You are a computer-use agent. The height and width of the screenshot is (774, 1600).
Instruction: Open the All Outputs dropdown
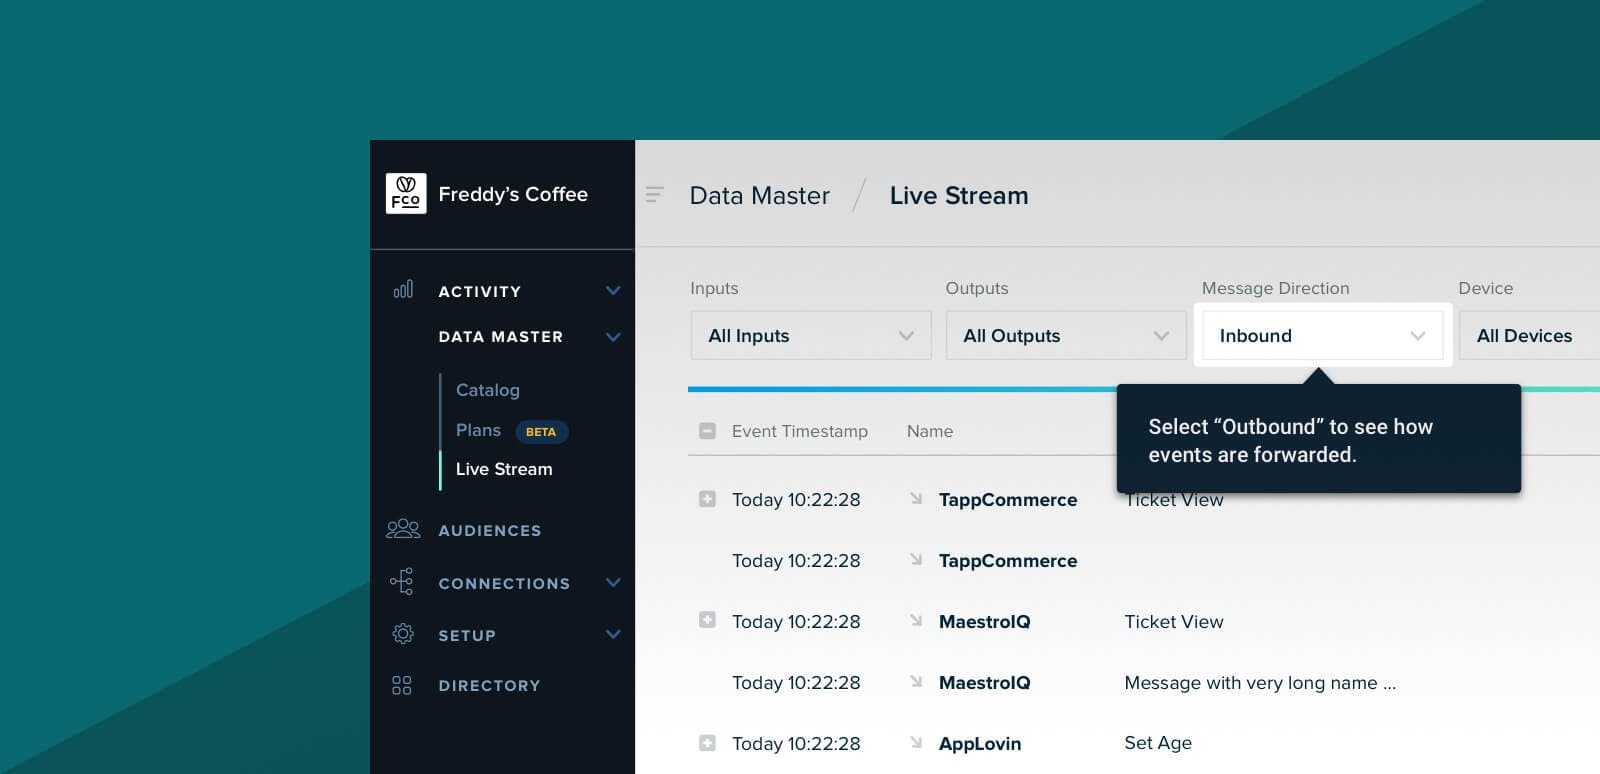(x=1066, y=335)
